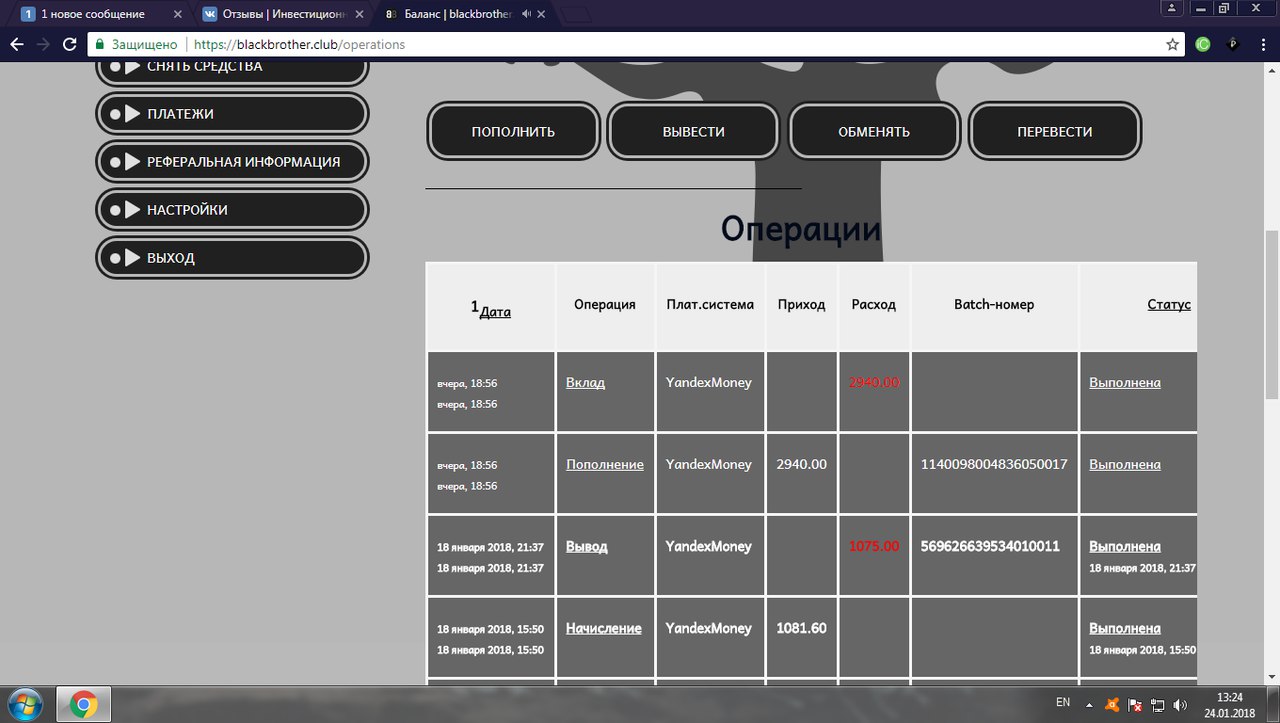Viewport: 1280px width, 723px height.
Task: Click Выполнена status in the Начисление row
Action: [1125, 628]
